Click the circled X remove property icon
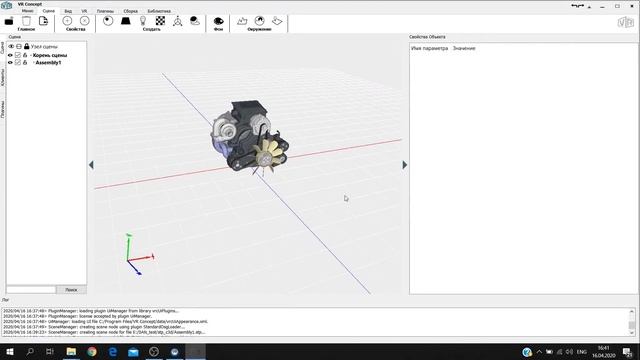The width and height of the screenshot is (640, 360). (84, 21)
